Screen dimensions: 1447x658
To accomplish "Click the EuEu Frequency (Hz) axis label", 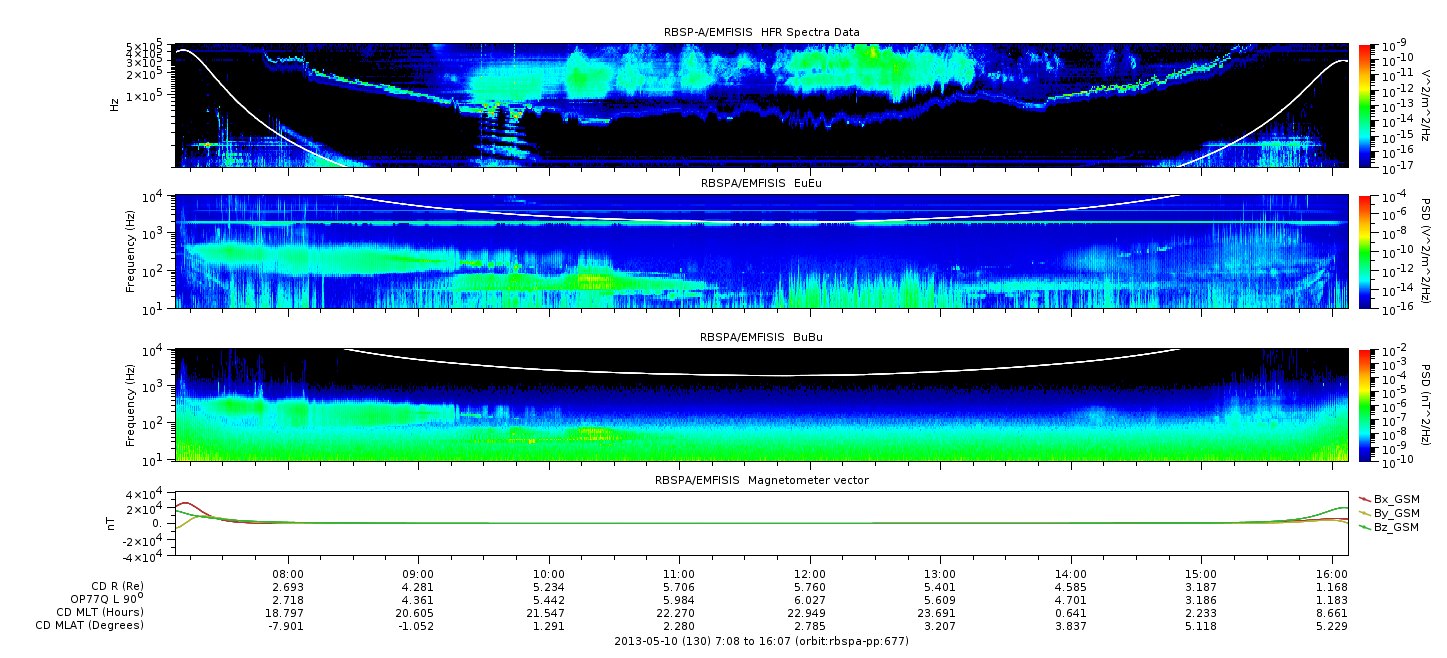I will [x=131, y=251].
